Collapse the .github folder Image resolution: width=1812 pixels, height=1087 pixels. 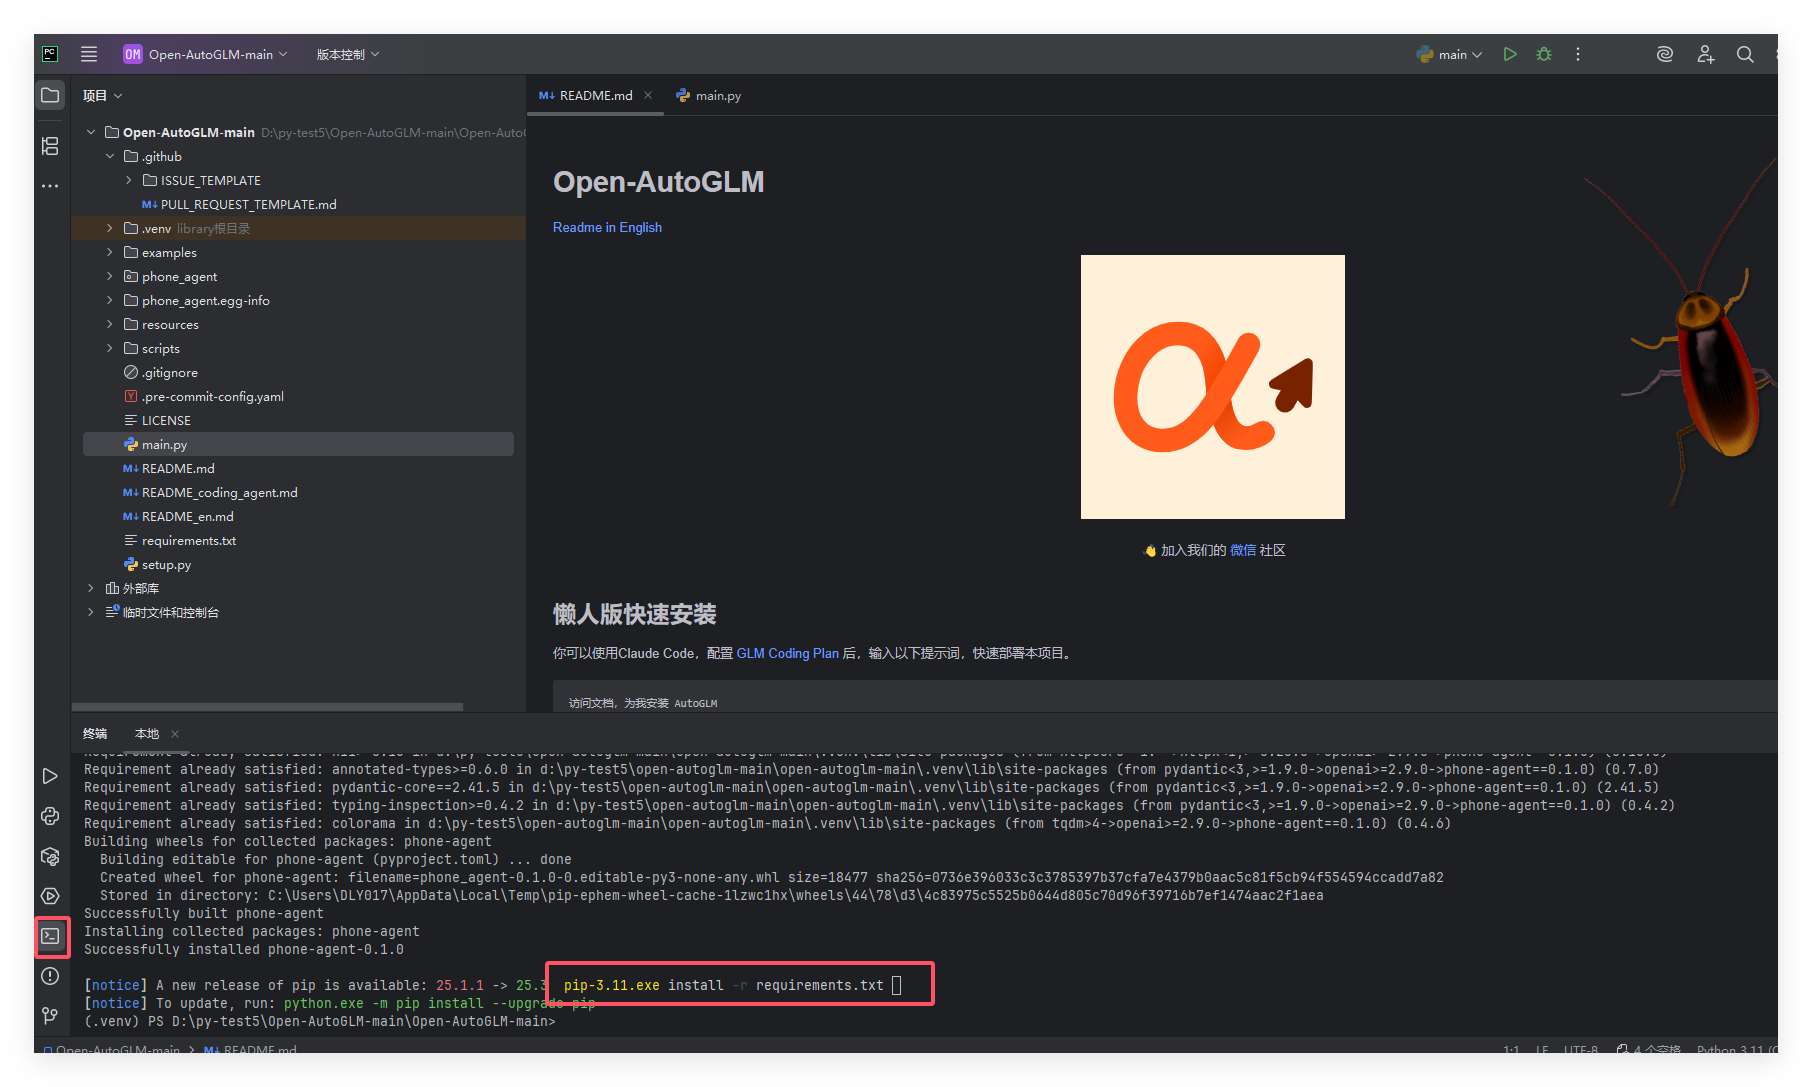point(110,156)
